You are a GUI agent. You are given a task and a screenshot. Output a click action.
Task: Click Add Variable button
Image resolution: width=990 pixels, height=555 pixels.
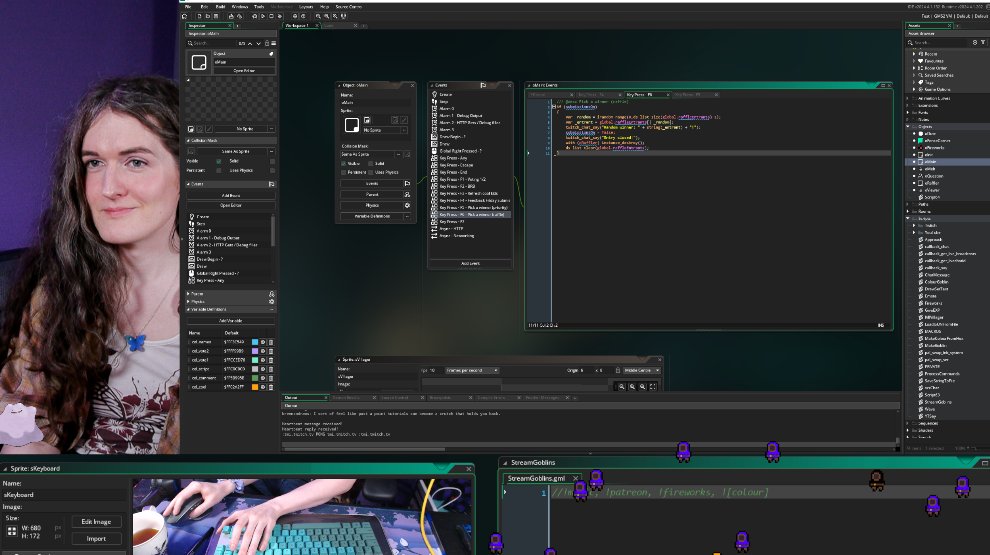230,321
